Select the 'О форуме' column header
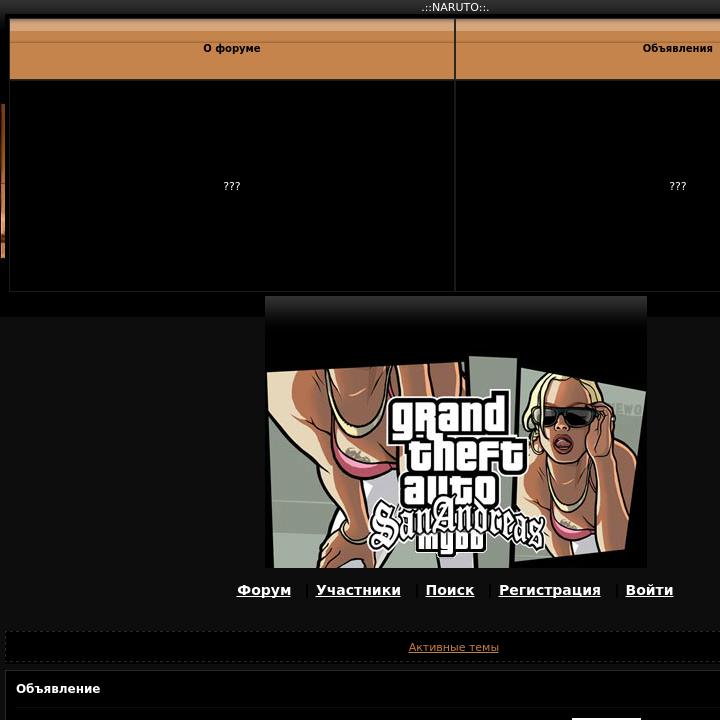Viewport: 720px width, 720px height. pos(232,48)
